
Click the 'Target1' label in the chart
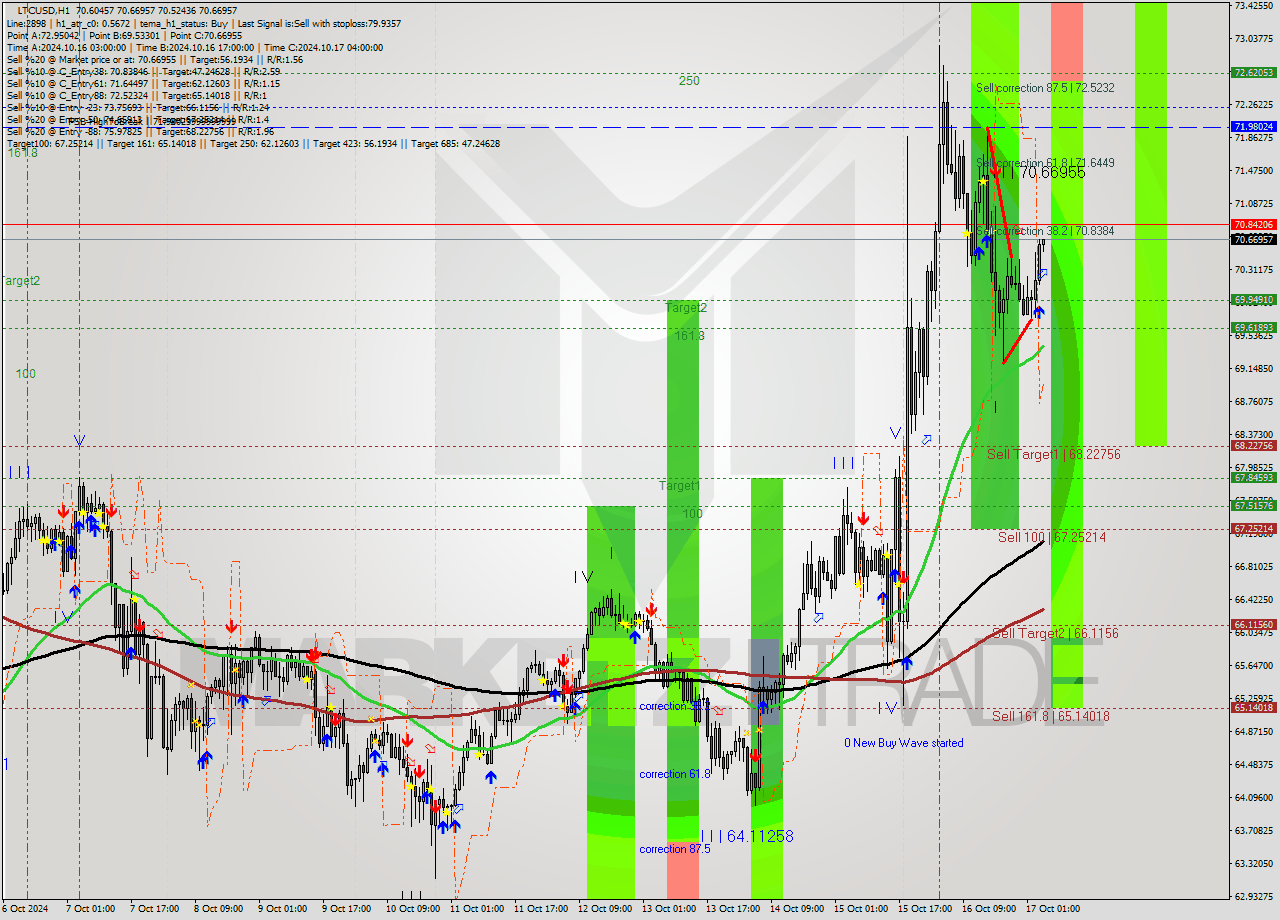click(679, 486)
